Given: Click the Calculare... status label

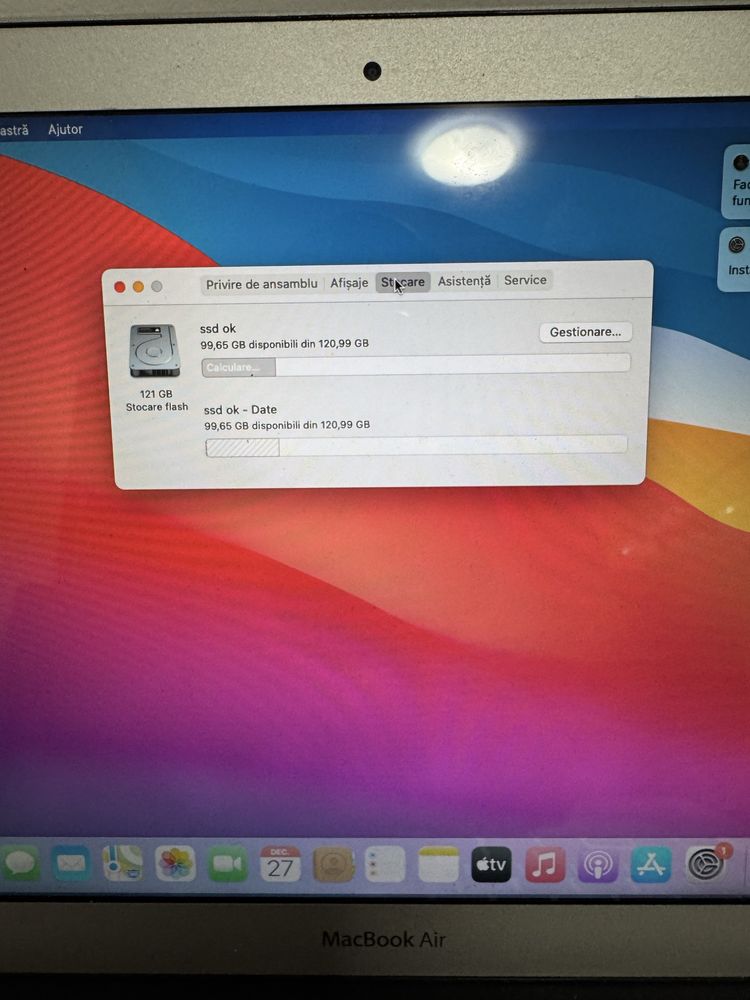Looking at the screenshot, I should coord(233,367).
